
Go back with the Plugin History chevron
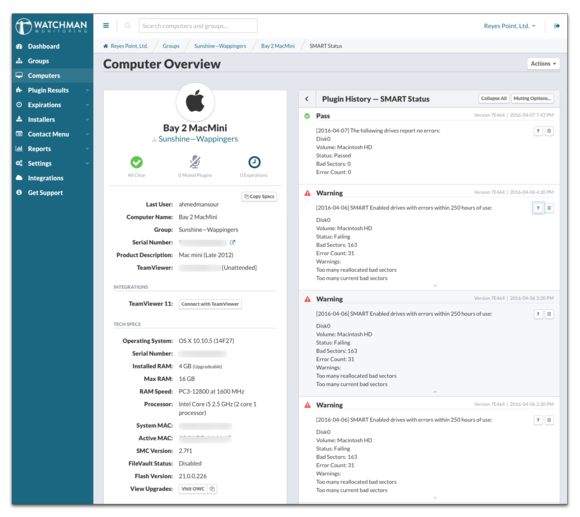[307, 99]
